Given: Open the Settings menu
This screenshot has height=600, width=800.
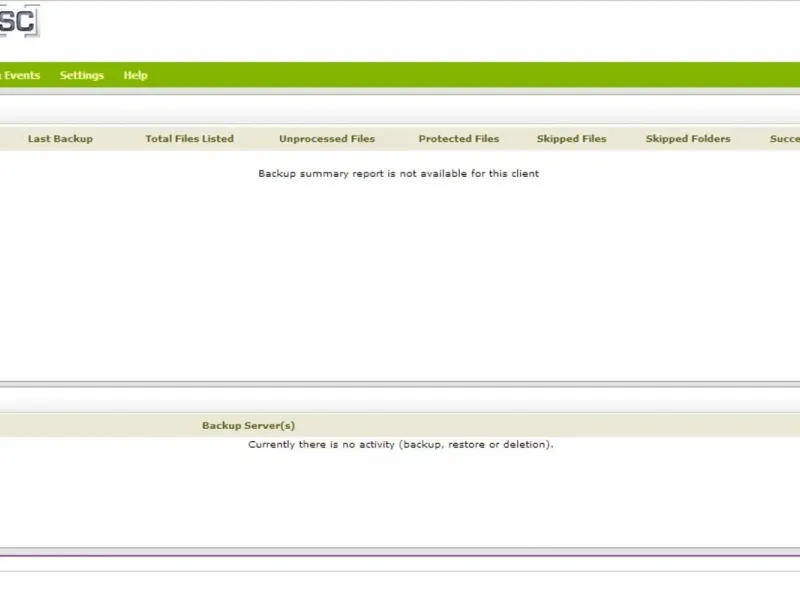Looking at the screenshot, I should (x=82, y=75).
